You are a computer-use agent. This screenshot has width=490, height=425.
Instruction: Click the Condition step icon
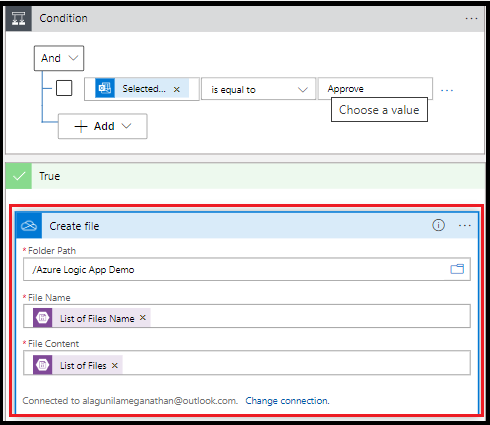point(19,18)
